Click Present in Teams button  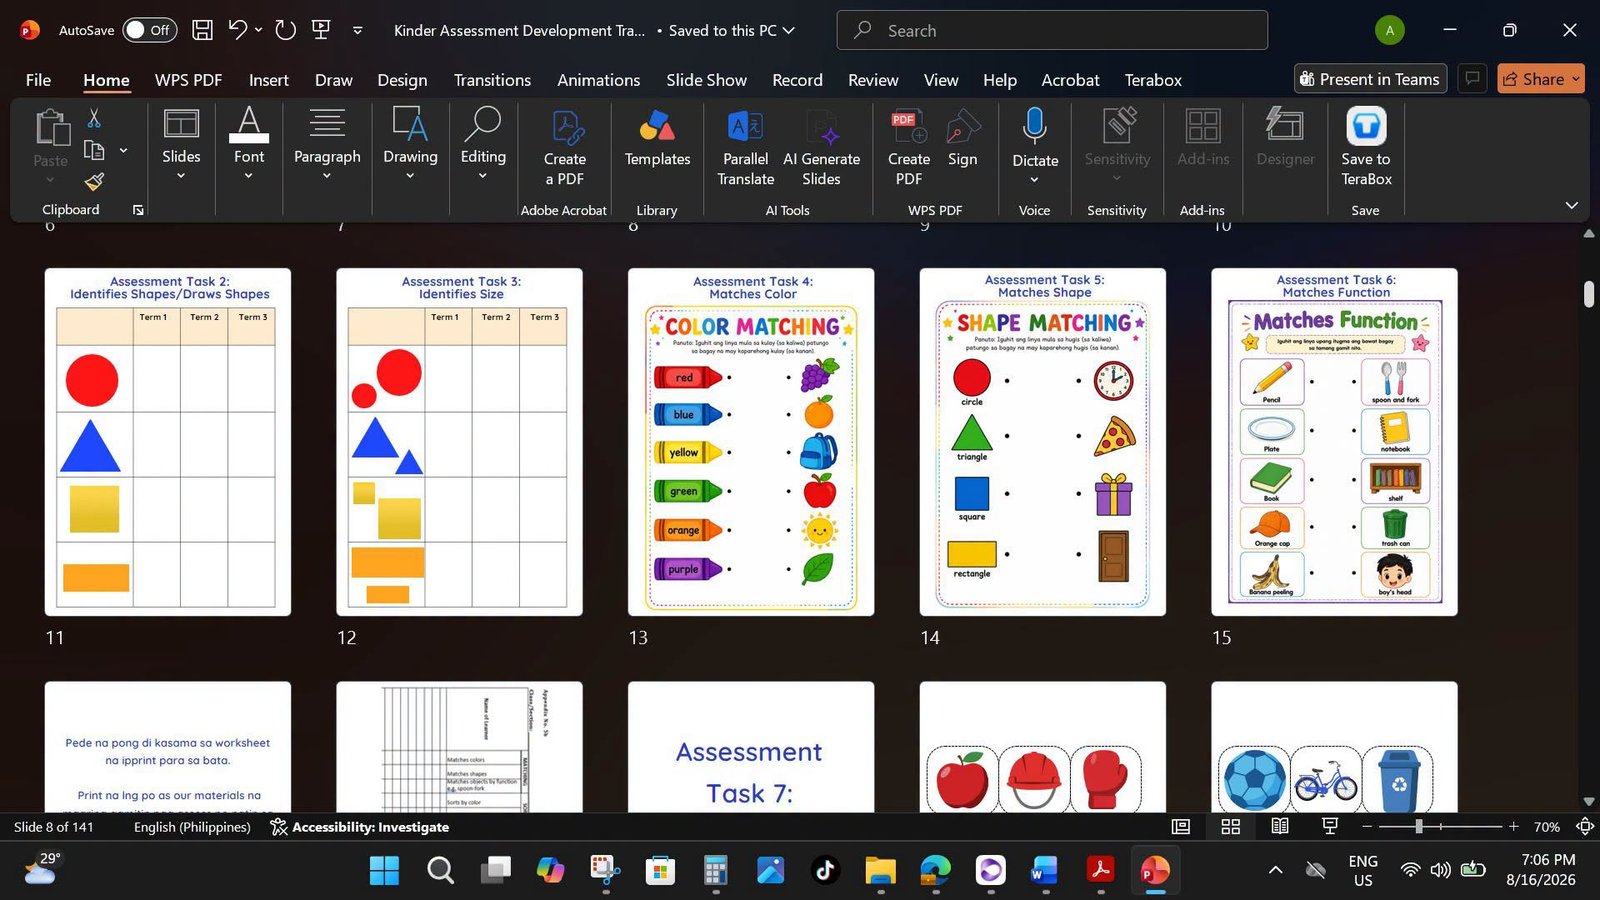[1370, 79]
